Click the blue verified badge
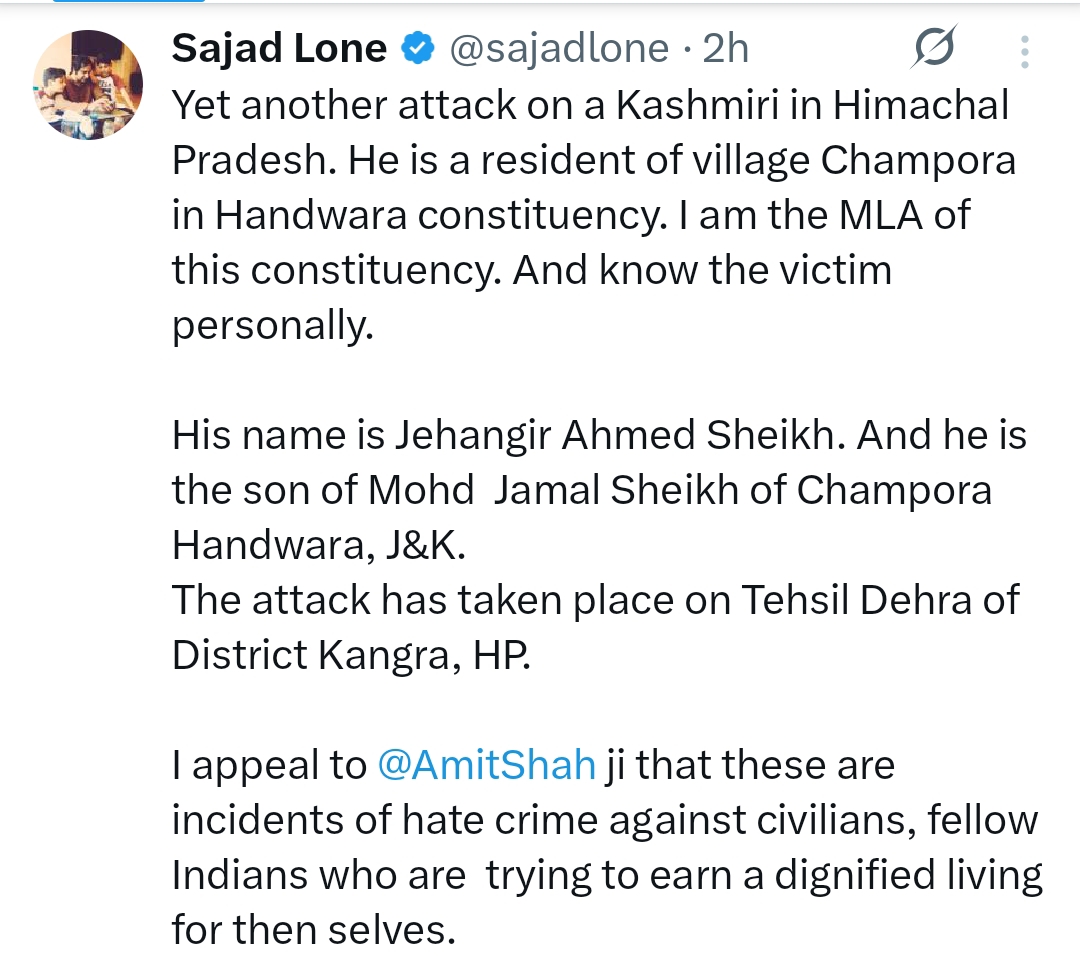Viewport: 1080px width, 960px height. coord(417,48)
